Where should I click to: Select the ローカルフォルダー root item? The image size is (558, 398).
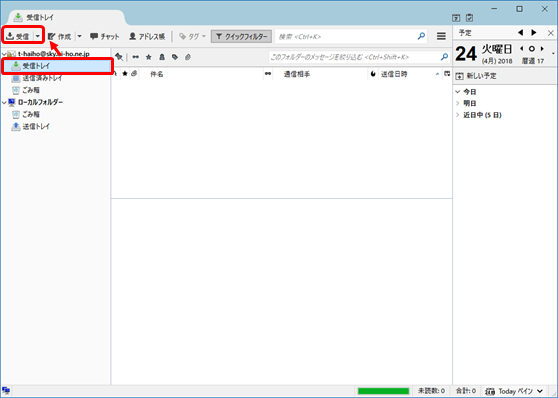coord(40,102)
